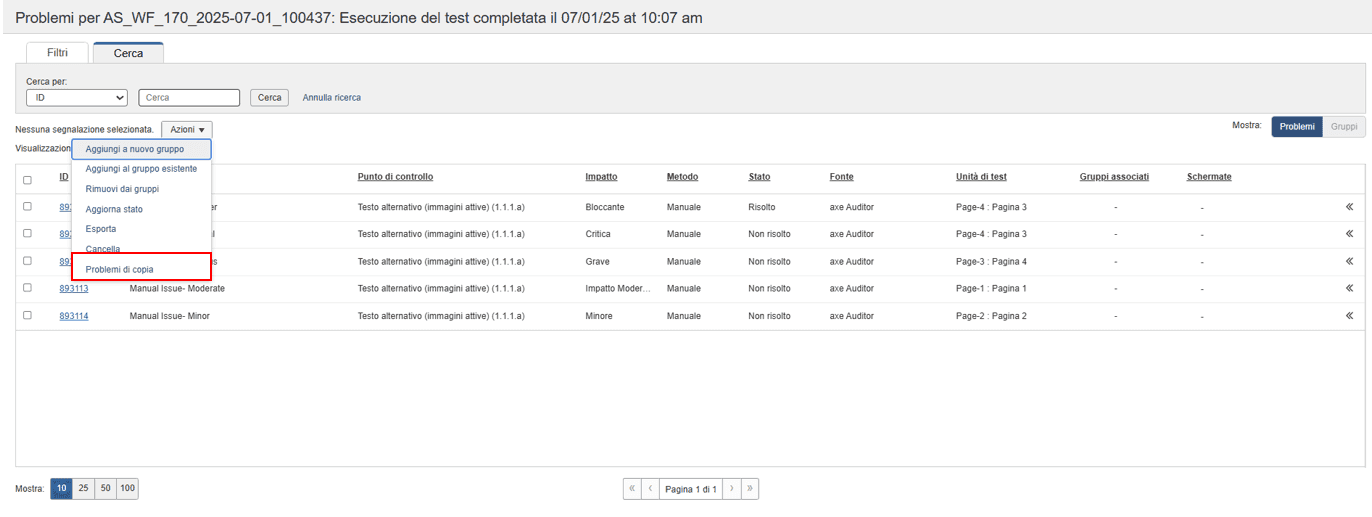Image resolution: width=1372 pixels, height=517 pixels.
Task: Tick the select-all checkbox in the table header
Action: pos(27,180)
